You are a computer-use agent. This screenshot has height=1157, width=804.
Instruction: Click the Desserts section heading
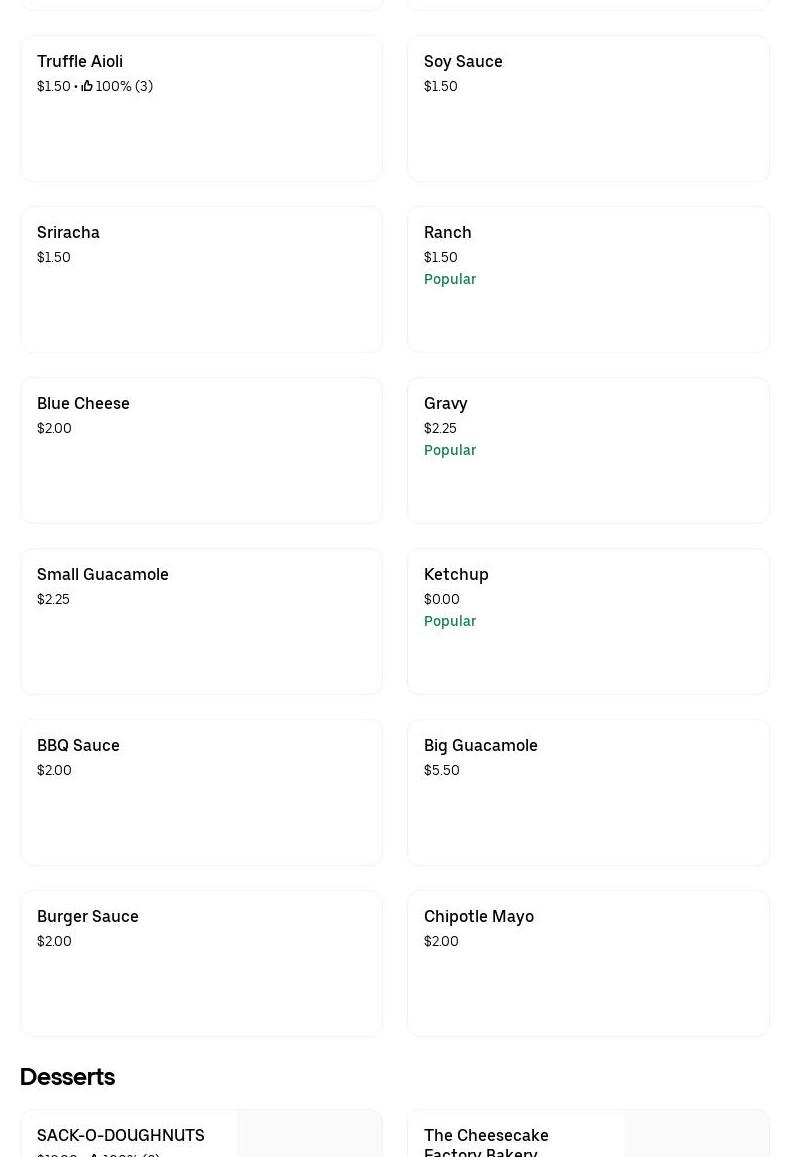(x=67, y=1077)
